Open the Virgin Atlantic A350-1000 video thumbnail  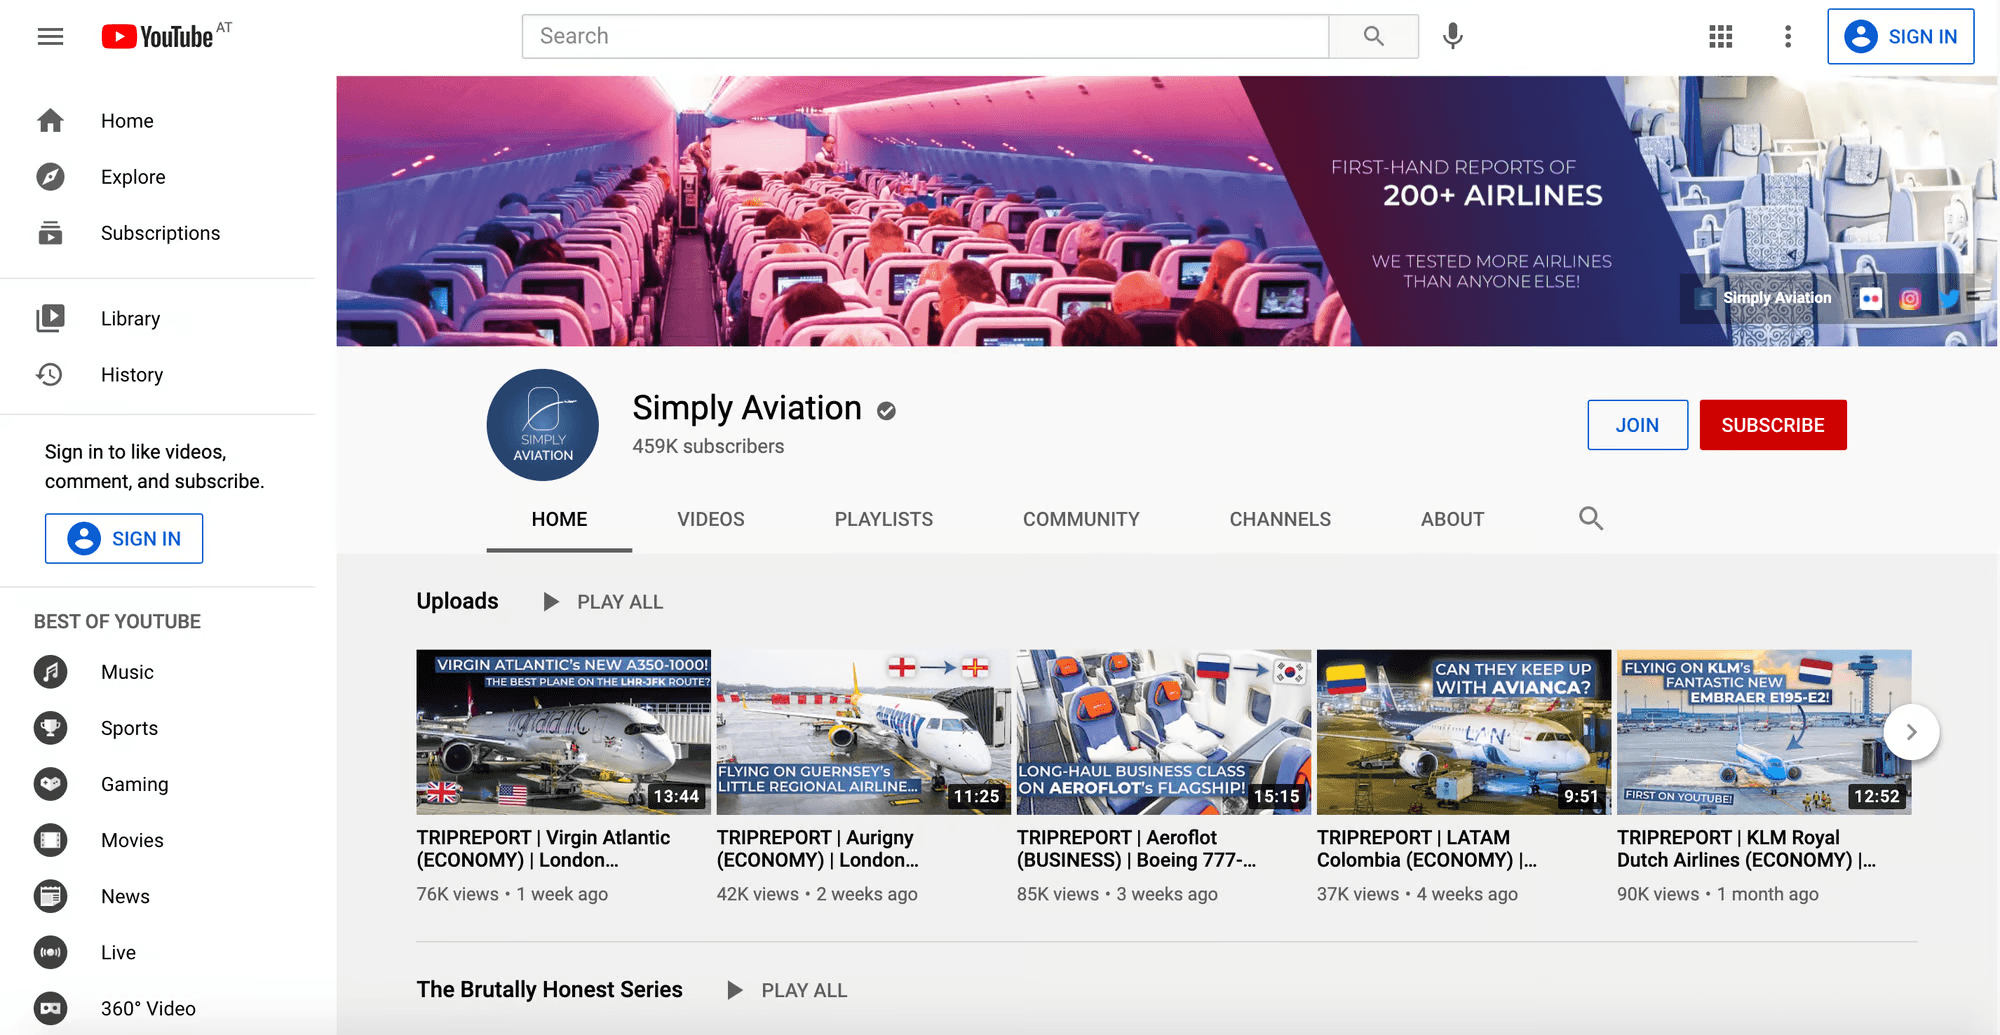coord(564,732)
